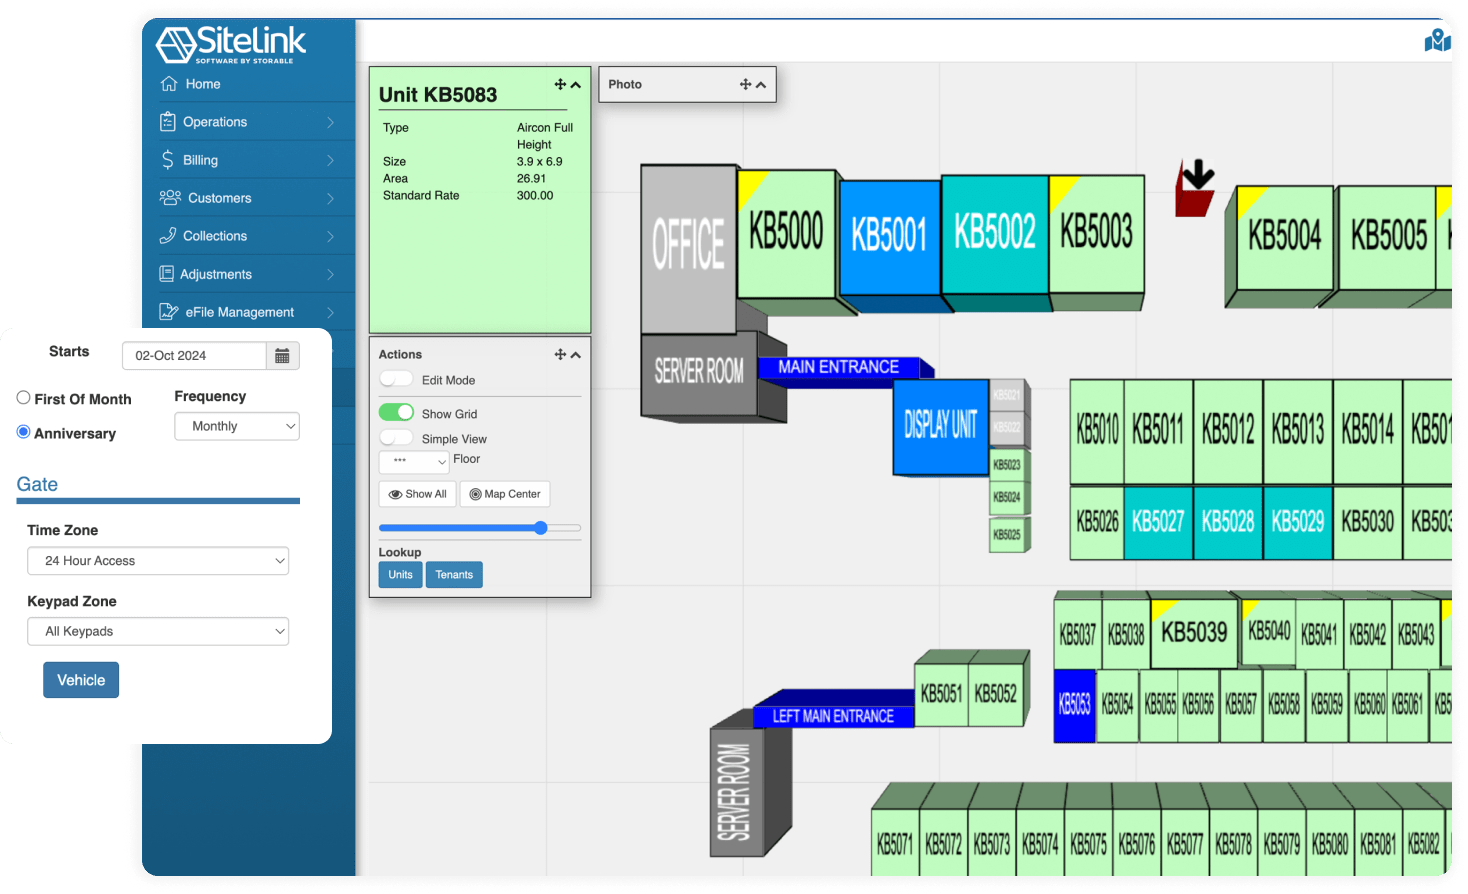The width and height of the screenshot is (1468, 894).
Task: Open the Adjustments sidebar menu
Action: (168, 273)
